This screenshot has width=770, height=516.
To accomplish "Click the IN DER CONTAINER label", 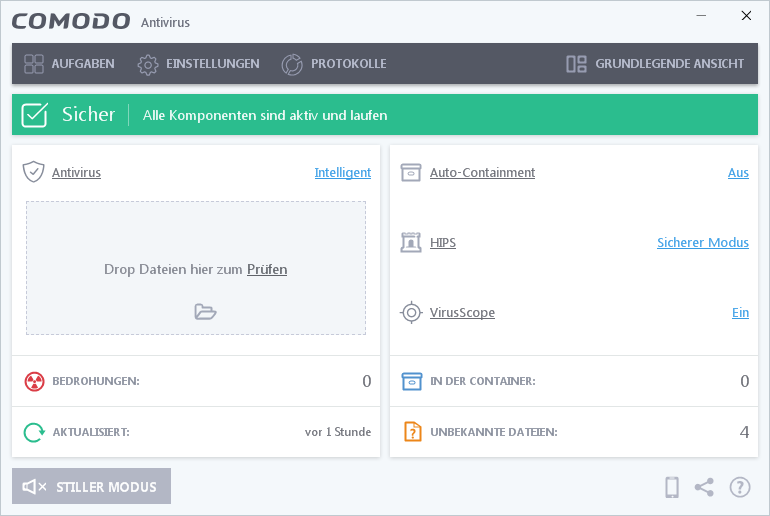I will point(483,381).
